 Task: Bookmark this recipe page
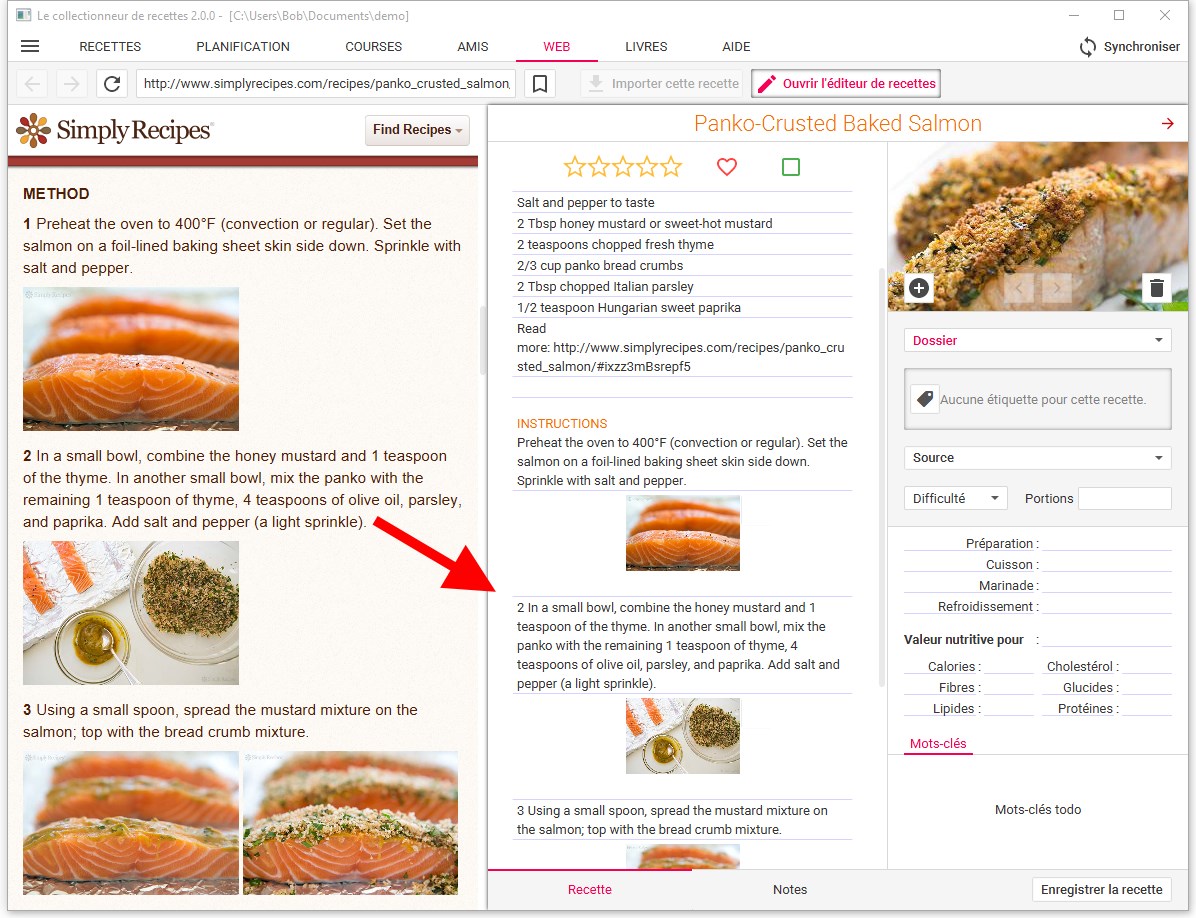(x=539, y=84)
